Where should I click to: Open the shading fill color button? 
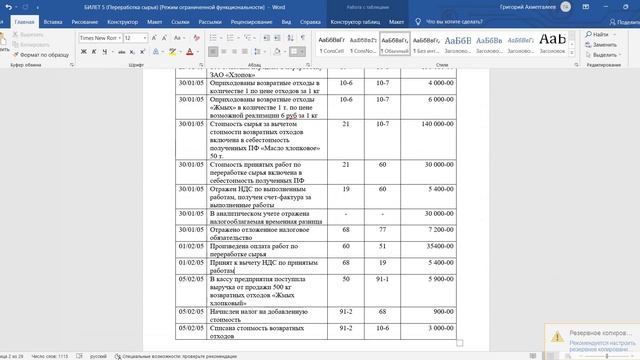(278, 52)
